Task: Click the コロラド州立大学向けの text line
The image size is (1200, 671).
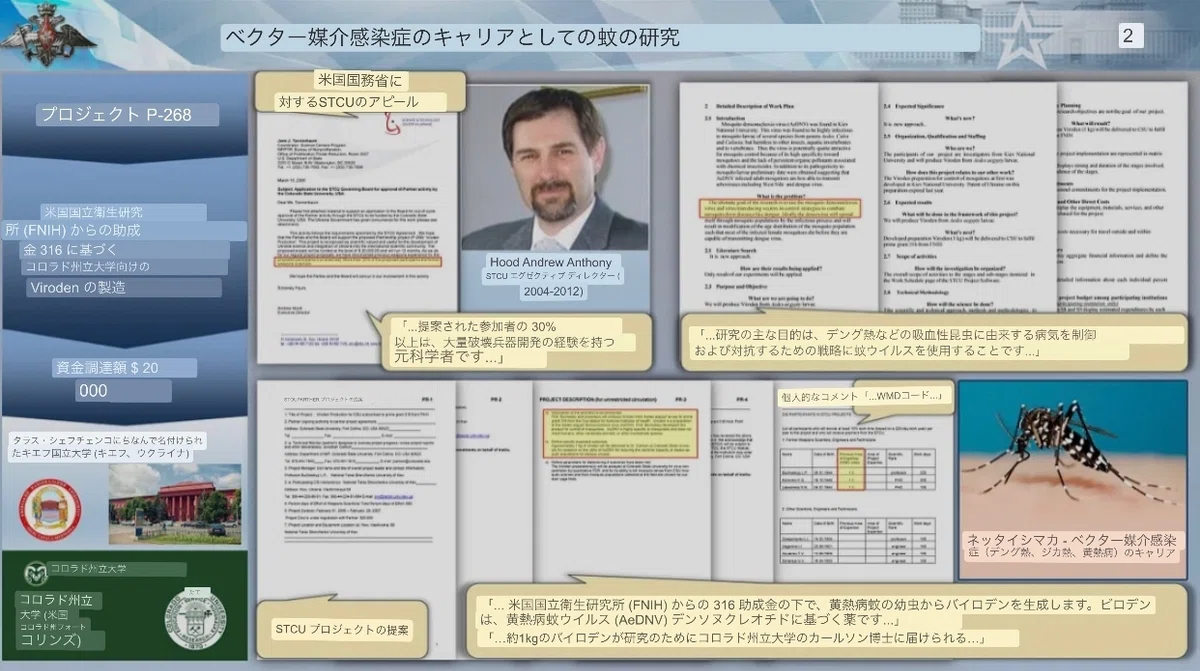Action: coord(87,267)
